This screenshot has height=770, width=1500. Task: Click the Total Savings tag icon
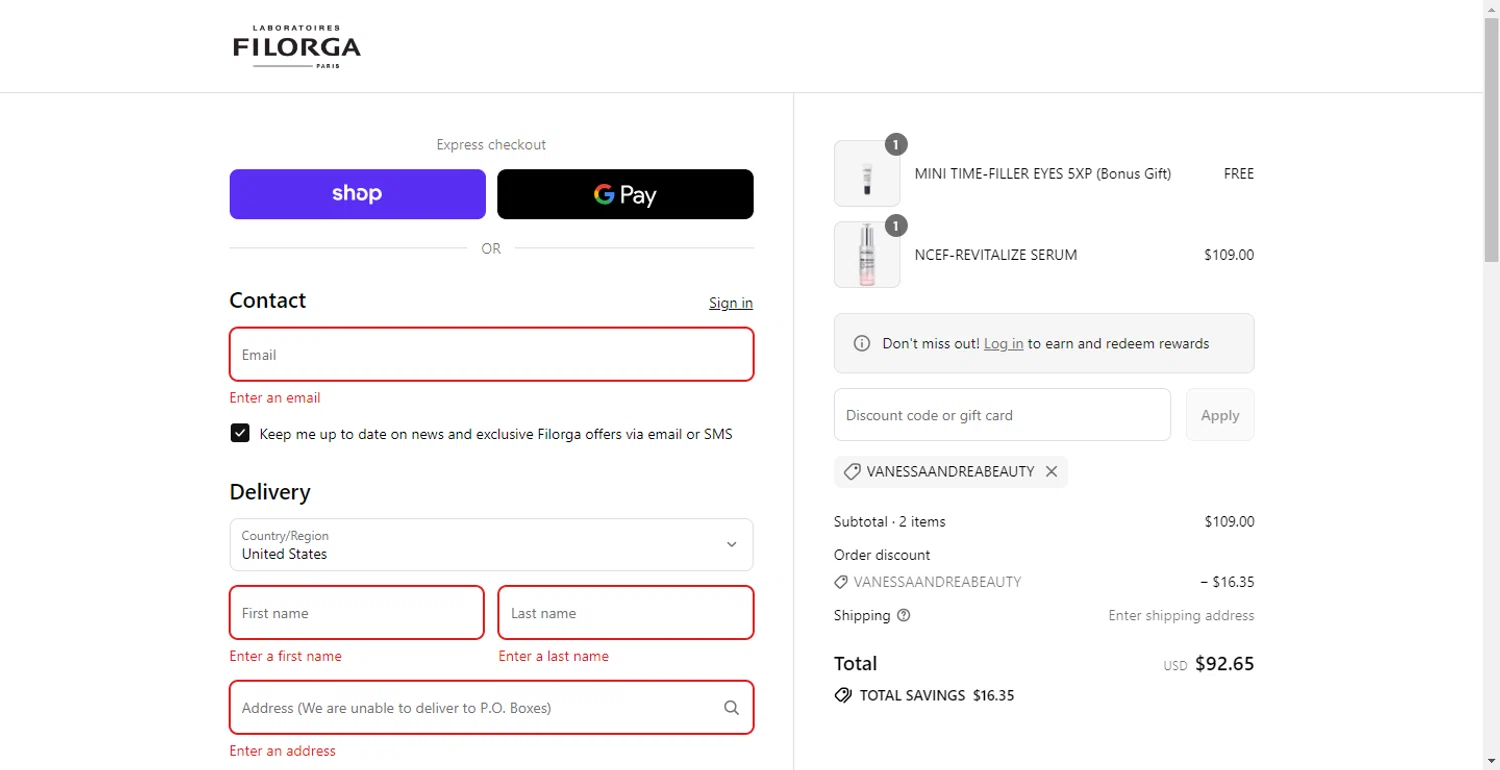(843, 695)
